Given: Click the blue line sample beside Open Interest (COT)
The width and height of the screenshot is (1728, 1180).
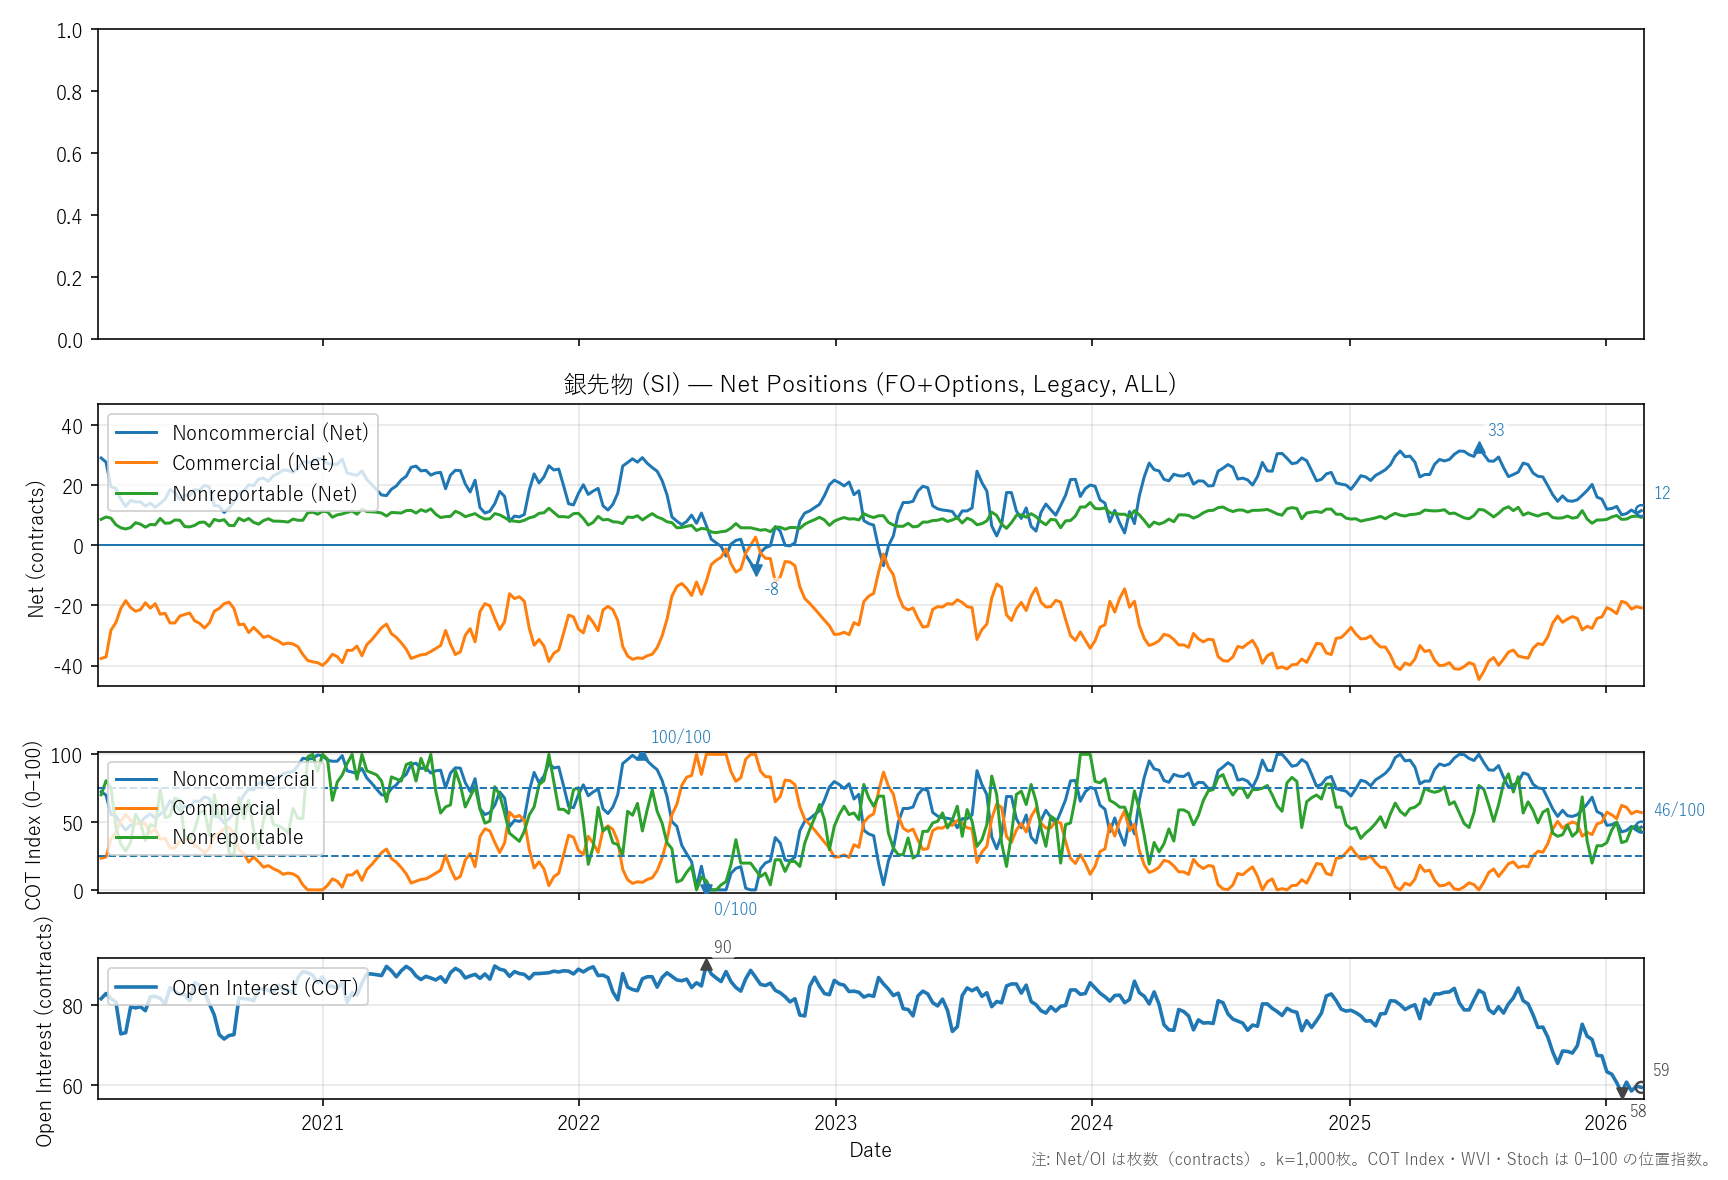Looking at the screenshot, I should pos(136,988).
